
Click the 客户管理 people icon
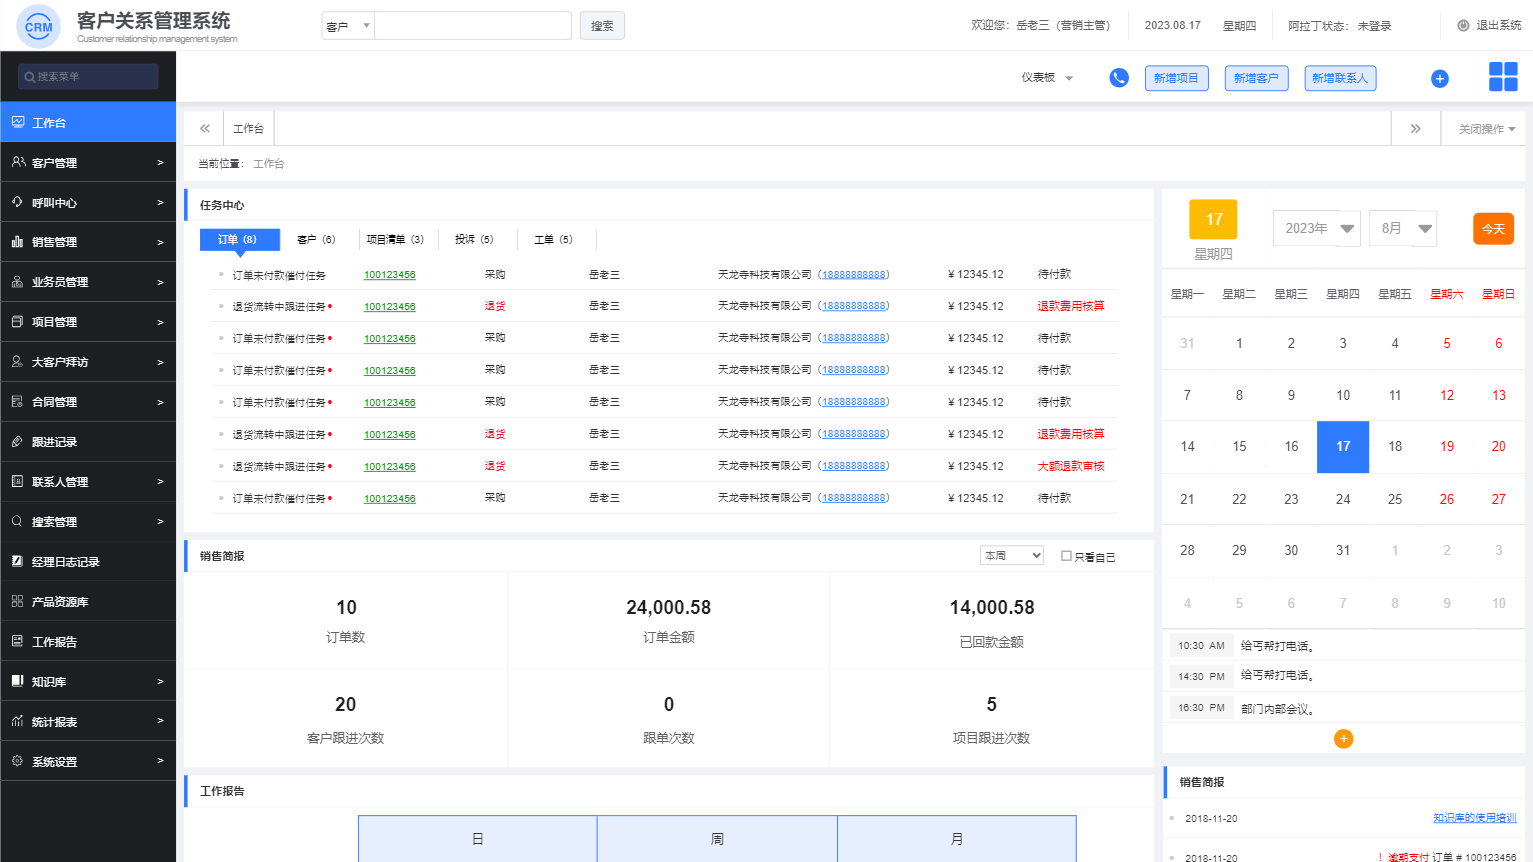point(18,162)
